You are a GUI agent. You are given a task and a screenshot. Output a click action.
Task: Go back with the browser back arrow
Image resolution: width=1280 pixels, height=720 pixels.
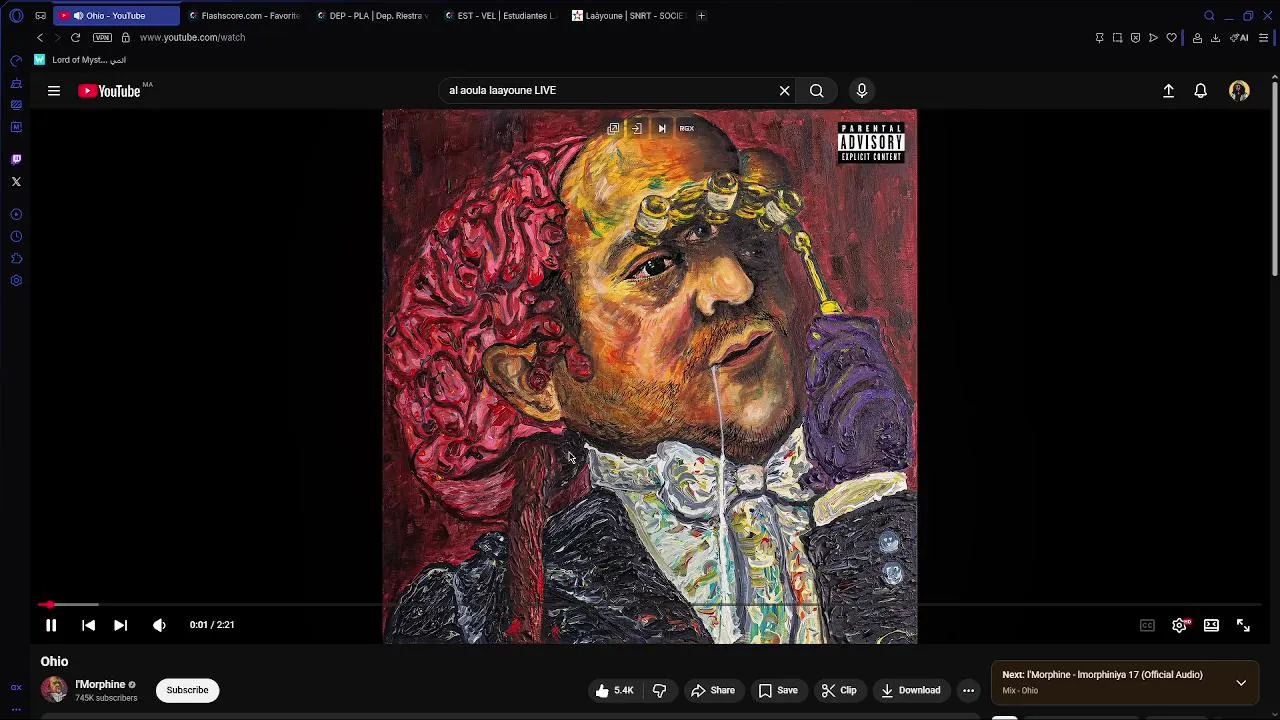click(x=40, y=37)
